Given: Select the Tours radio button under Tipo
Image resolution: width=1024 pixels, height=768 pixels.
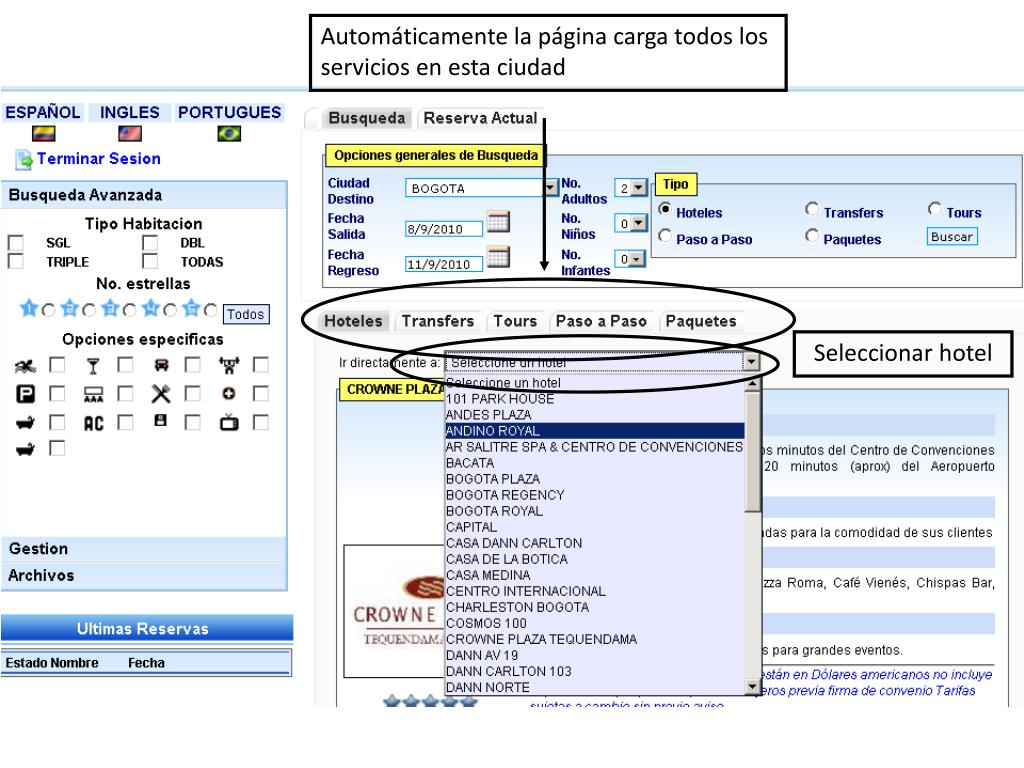Looking at the screenshot, I should (x=935, y=209).
